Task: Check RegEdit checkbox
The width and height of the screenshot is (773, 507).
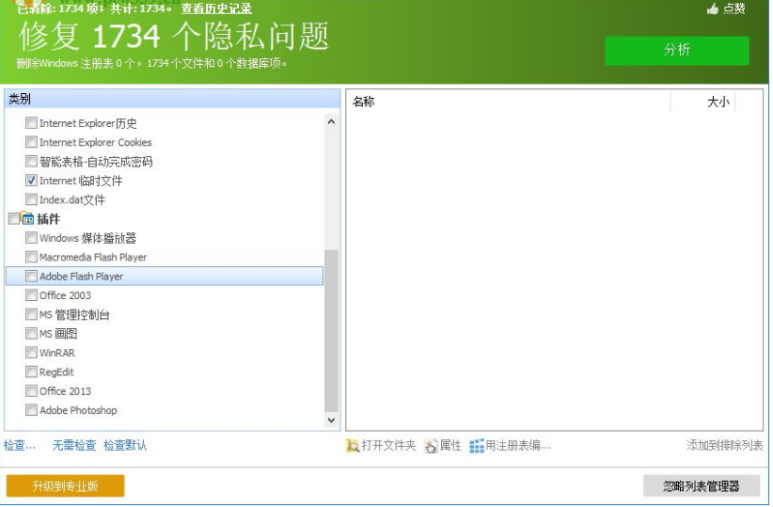Action: click(x=31, y=372)
